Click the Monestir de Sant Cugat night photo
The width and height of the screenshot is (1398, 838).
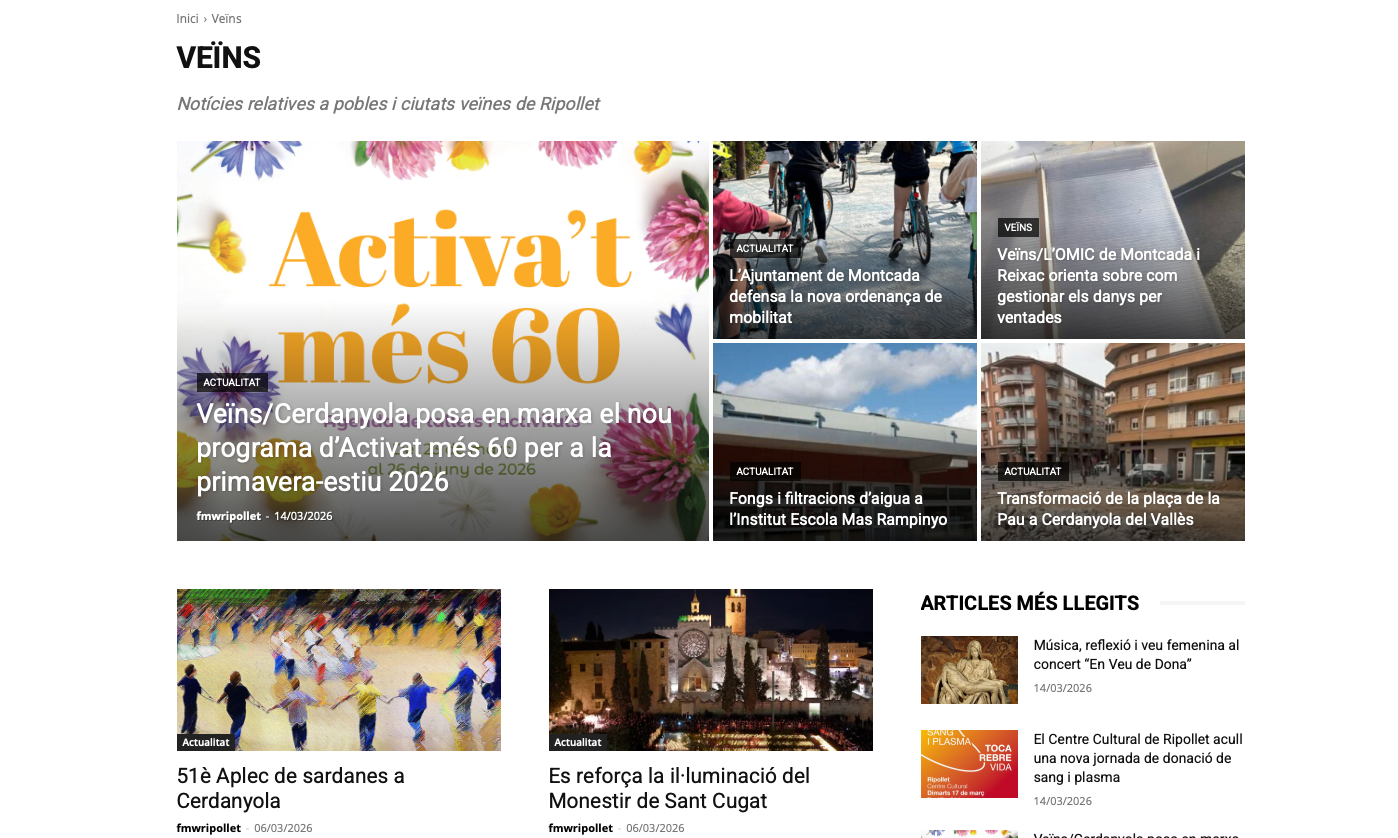[710, 660]
